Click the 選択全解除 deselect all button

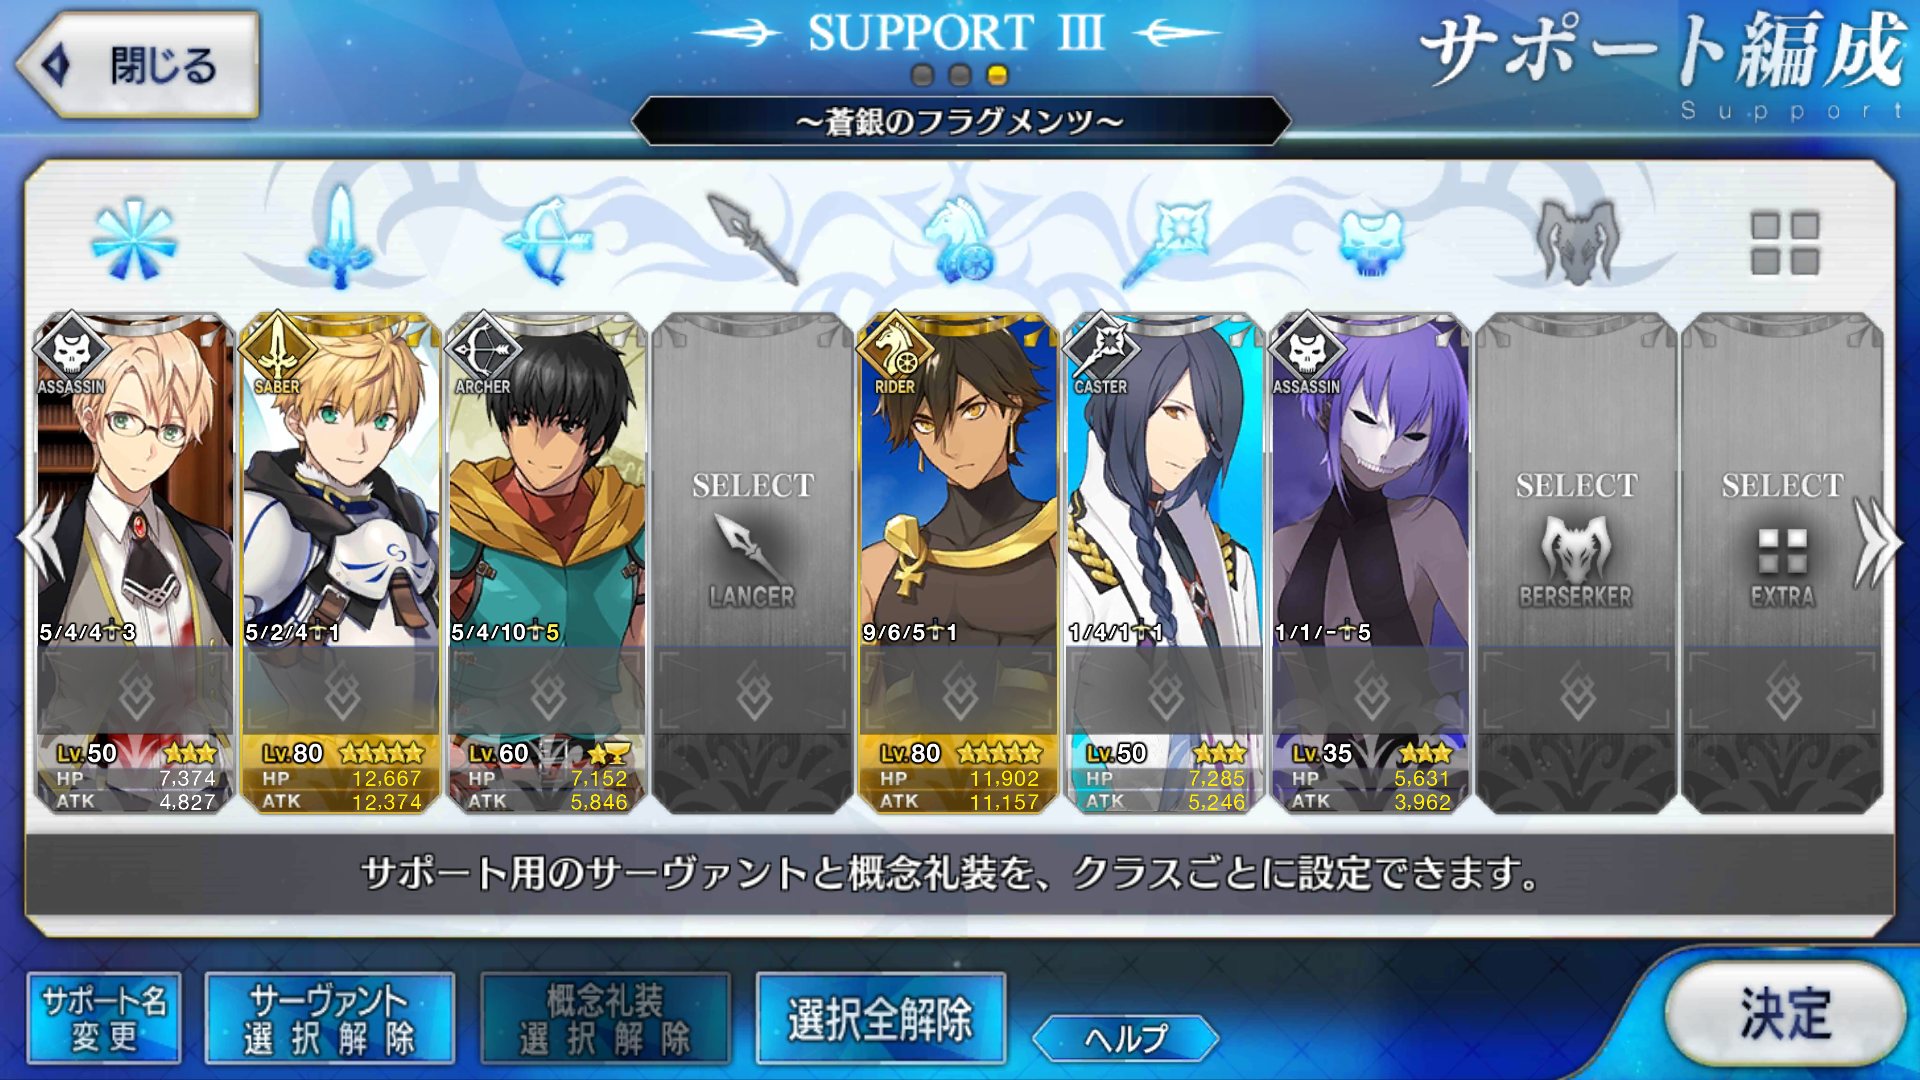(880, 1019)
